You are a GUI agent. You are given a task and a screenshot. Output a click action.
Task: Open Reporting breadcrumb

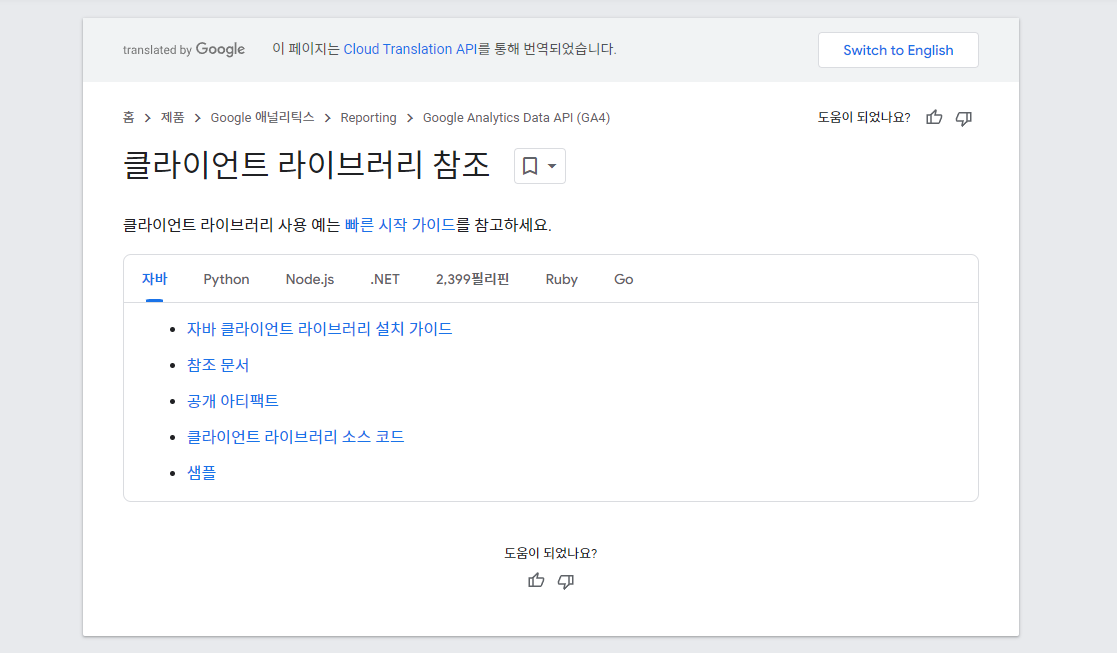point(368,117)
